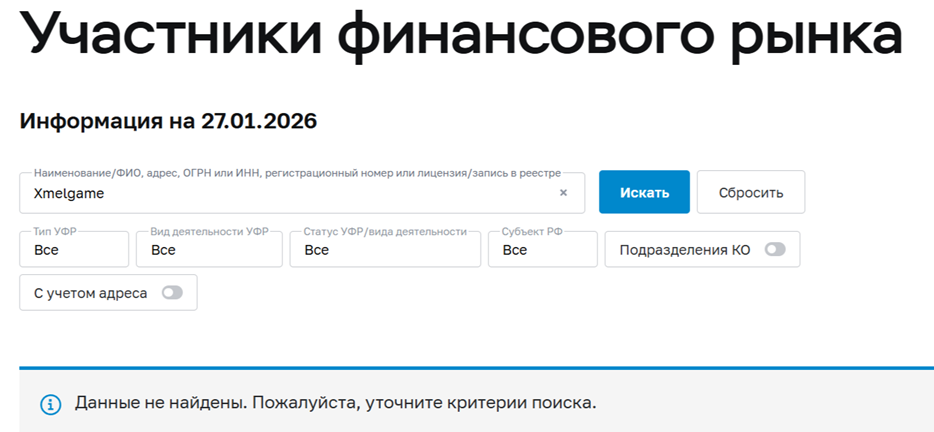Click the Вид деятельности УФР field caption

(x=209, y=231)
